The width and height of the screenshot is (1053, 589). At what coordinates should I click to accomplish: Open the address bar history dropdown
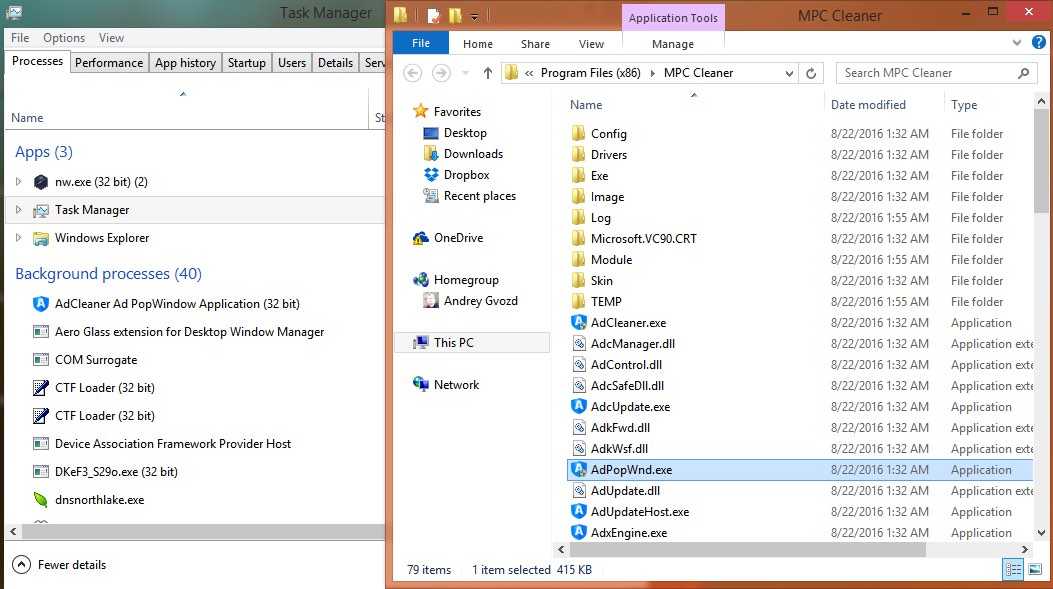pyautogui.click(x=788, y=73)
